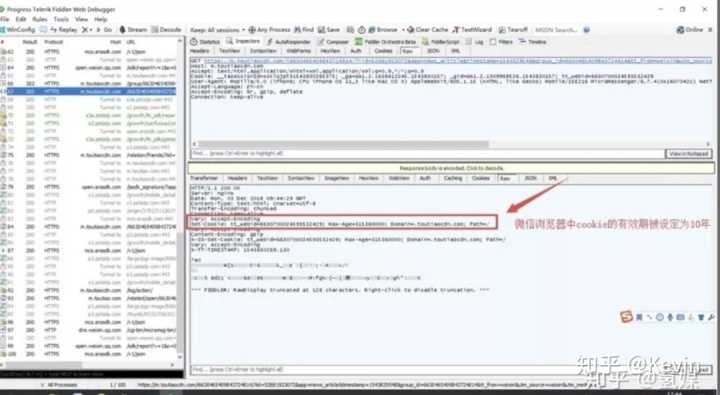Open the Find sessions tool

coord(304,30)
